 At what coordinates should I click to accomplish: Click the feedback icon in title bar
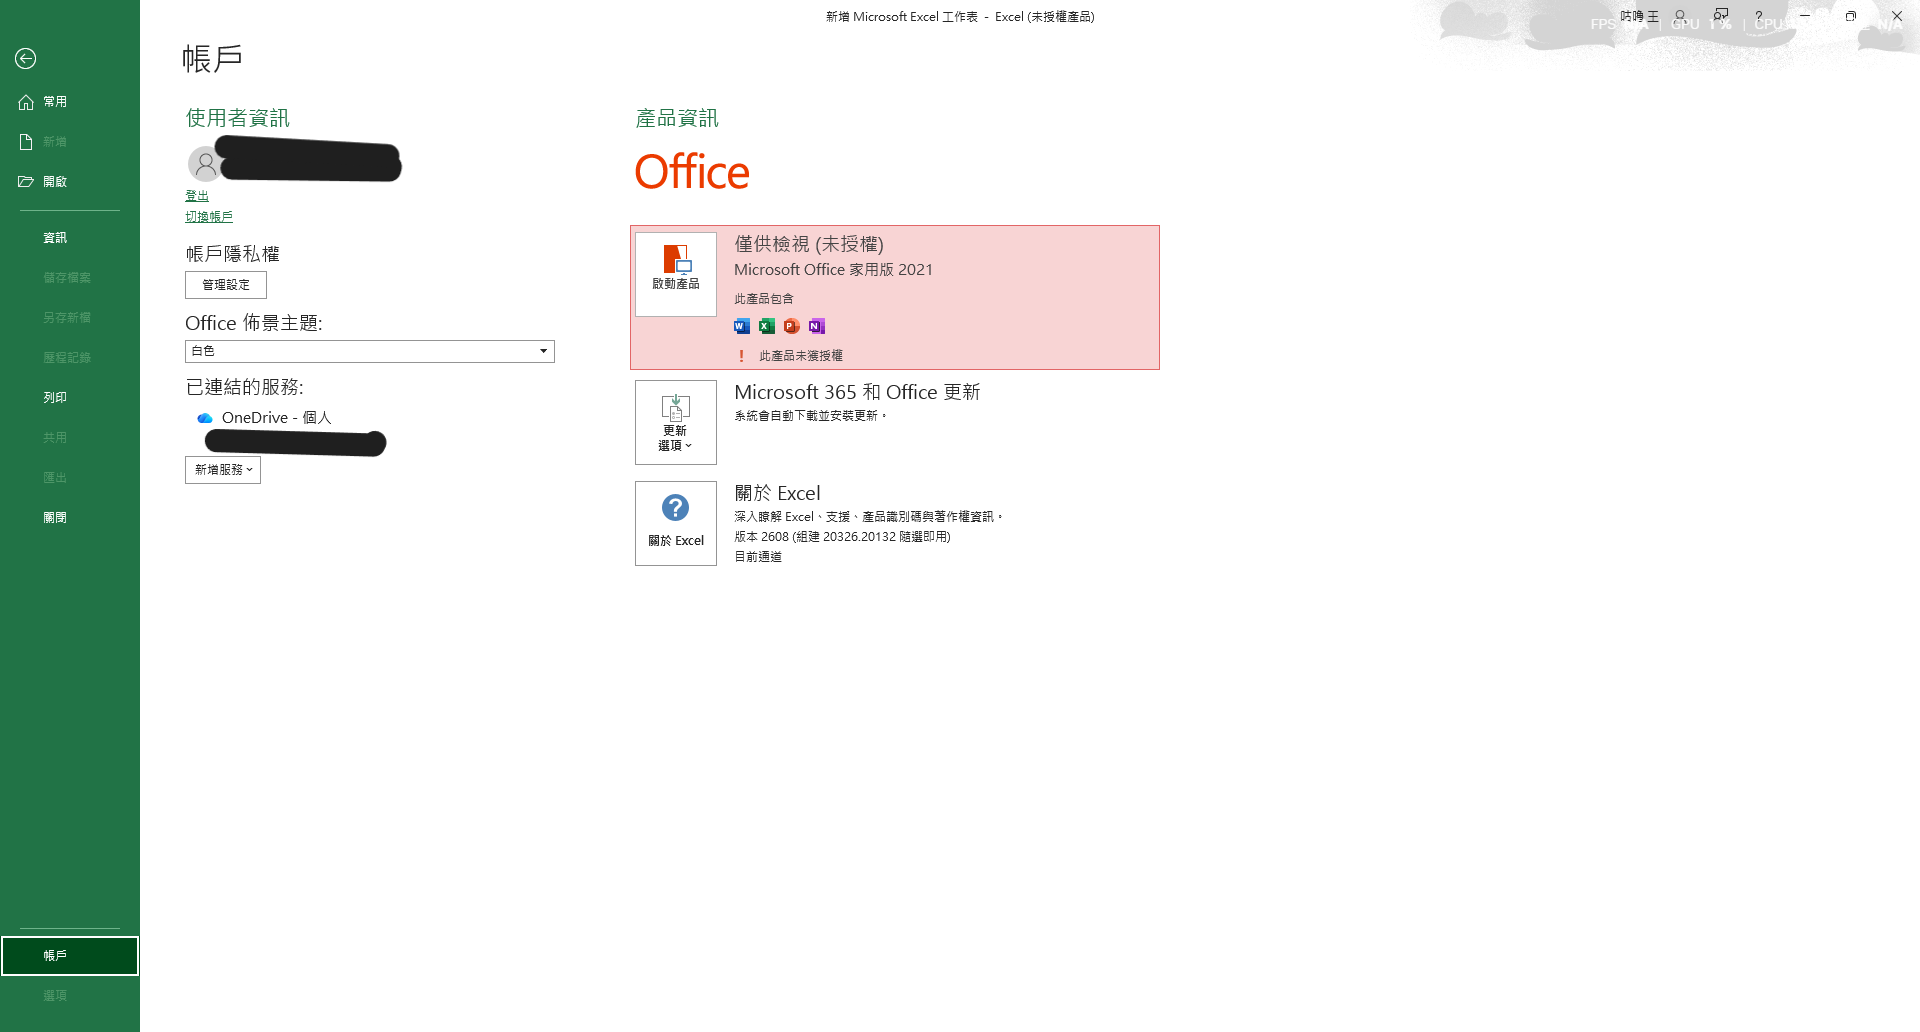(1721, 16)
